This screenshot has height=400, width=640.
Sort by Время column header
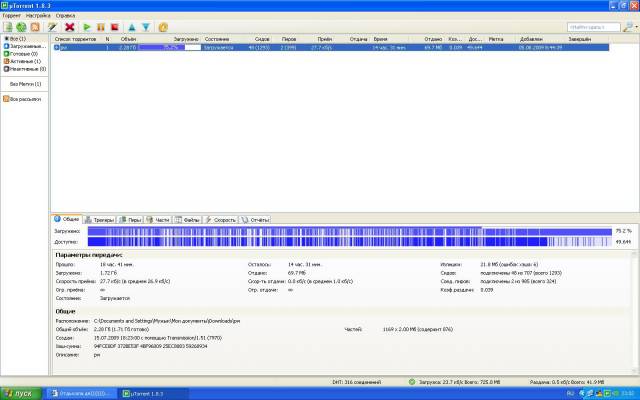(380, 39)
